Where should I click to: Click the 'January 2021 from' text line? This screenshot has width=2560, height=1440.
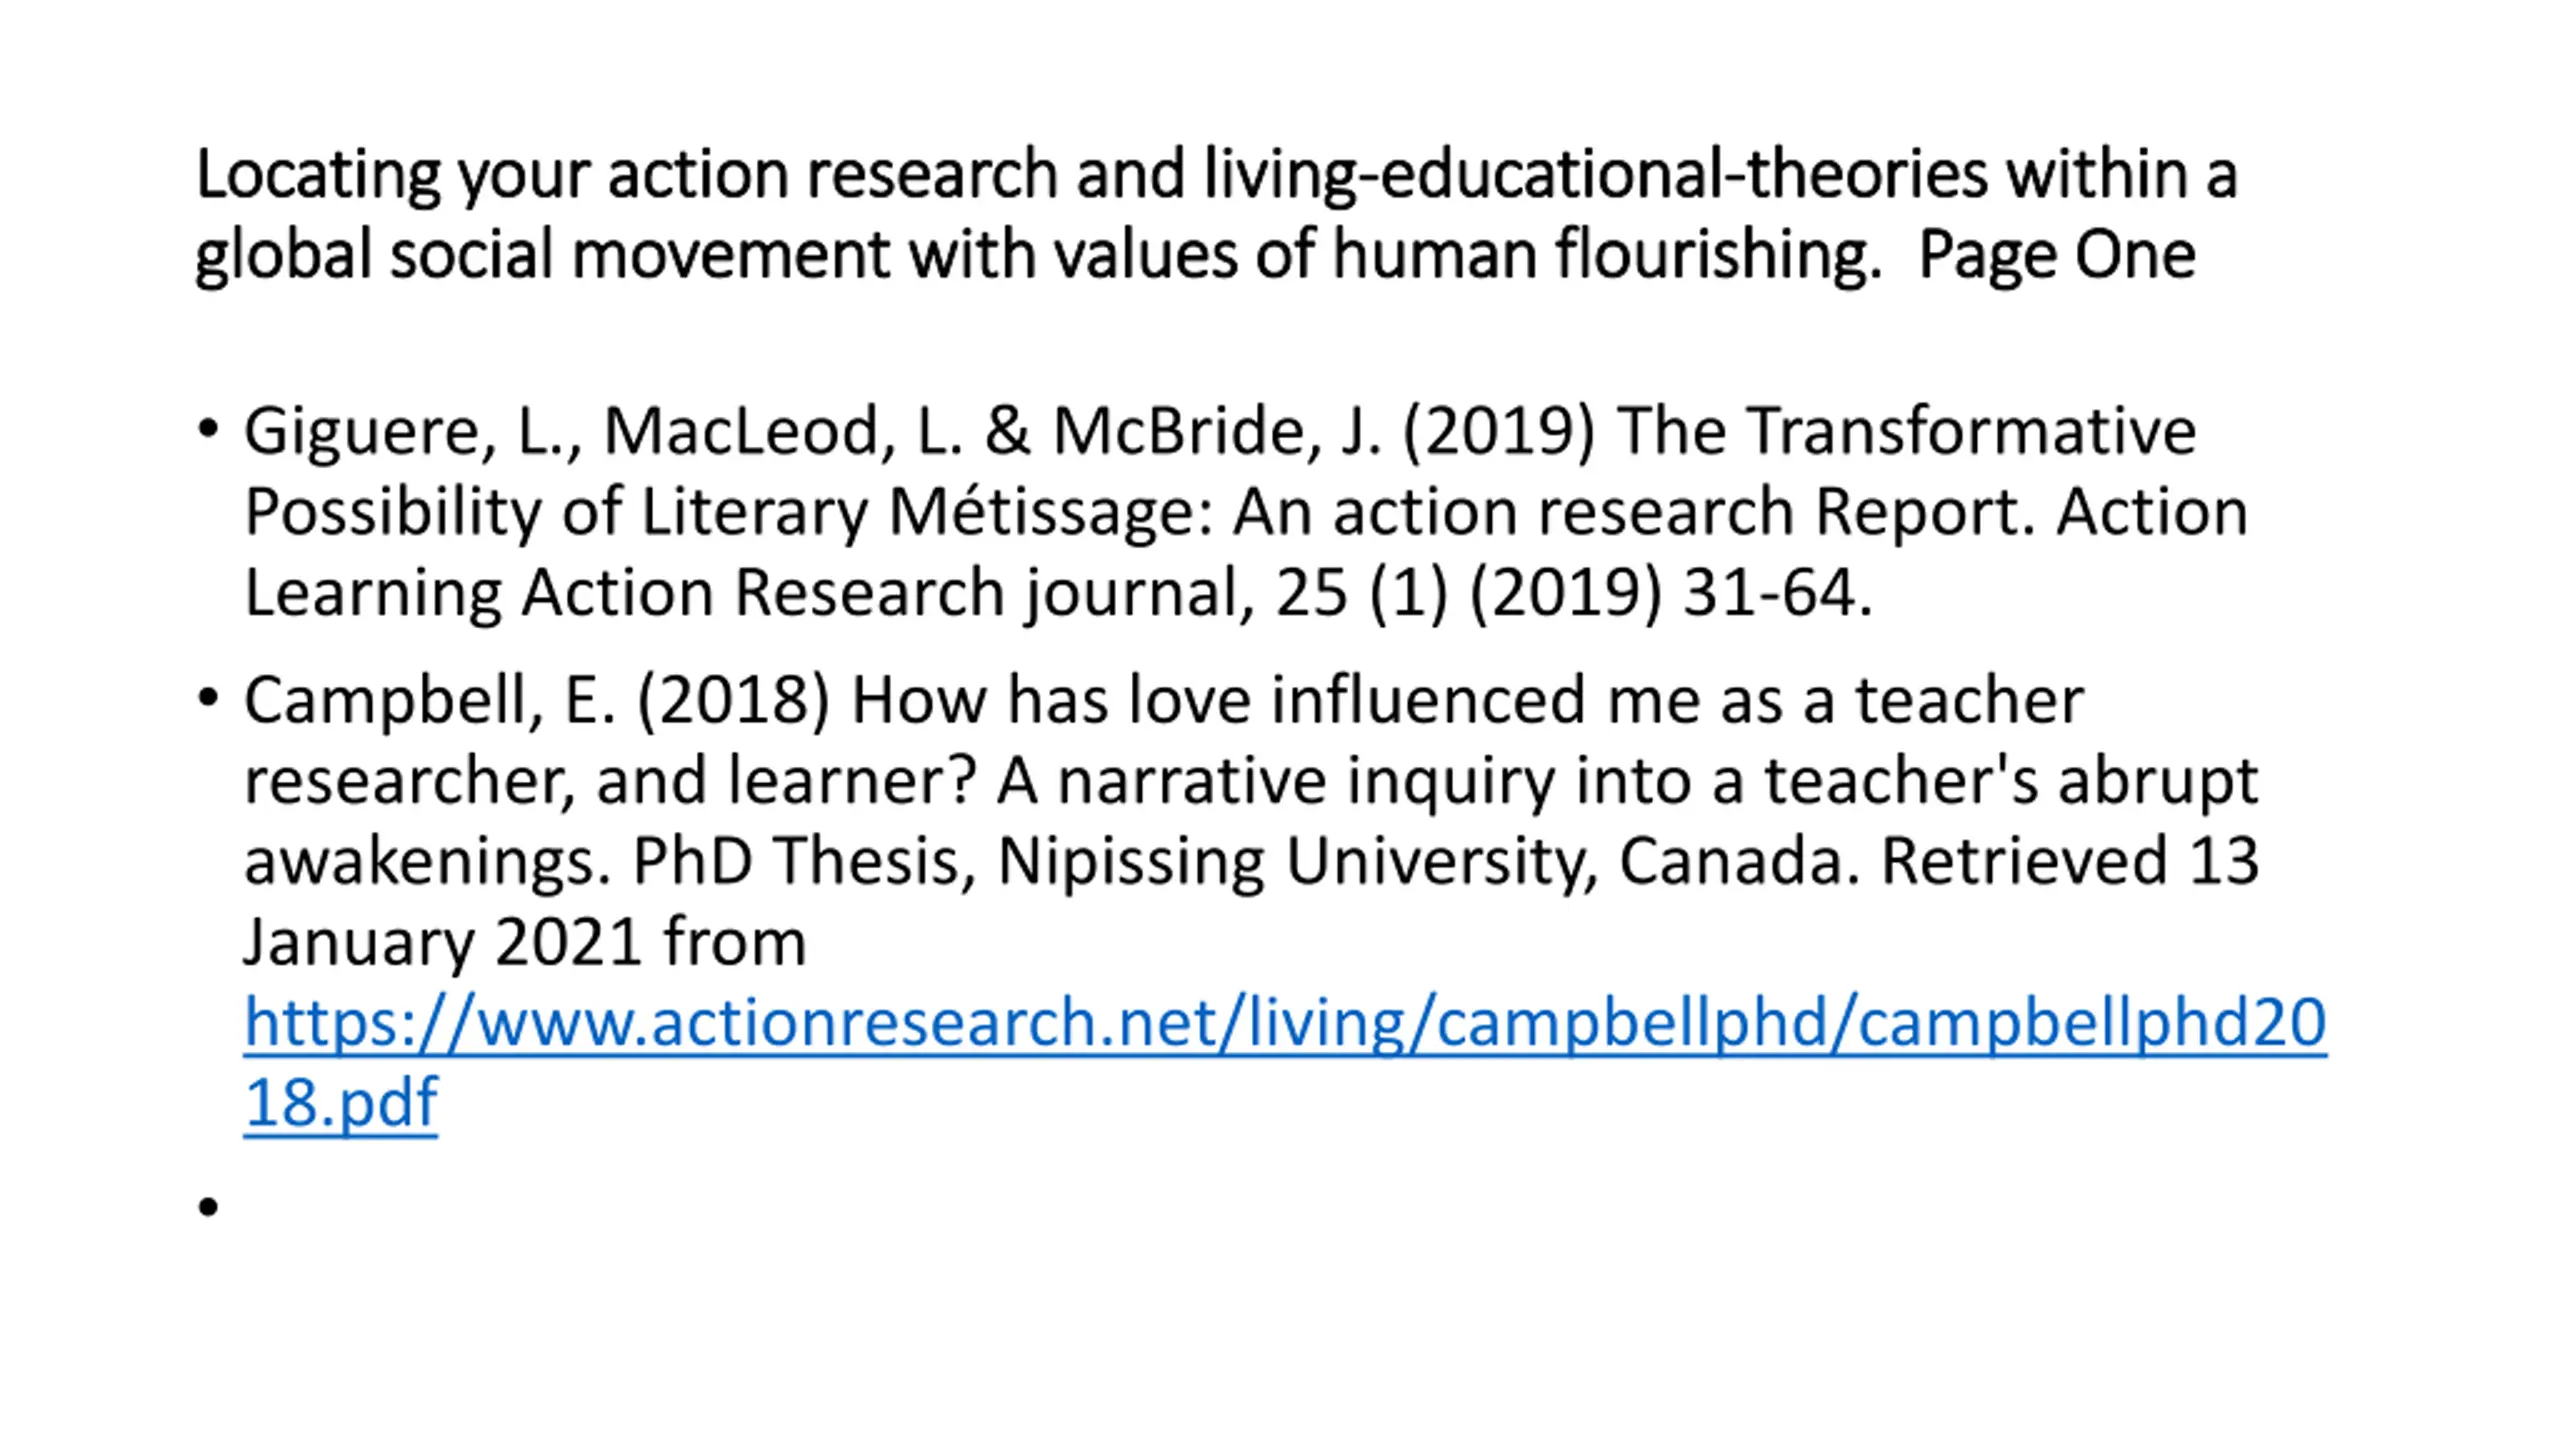click(525, 943)
